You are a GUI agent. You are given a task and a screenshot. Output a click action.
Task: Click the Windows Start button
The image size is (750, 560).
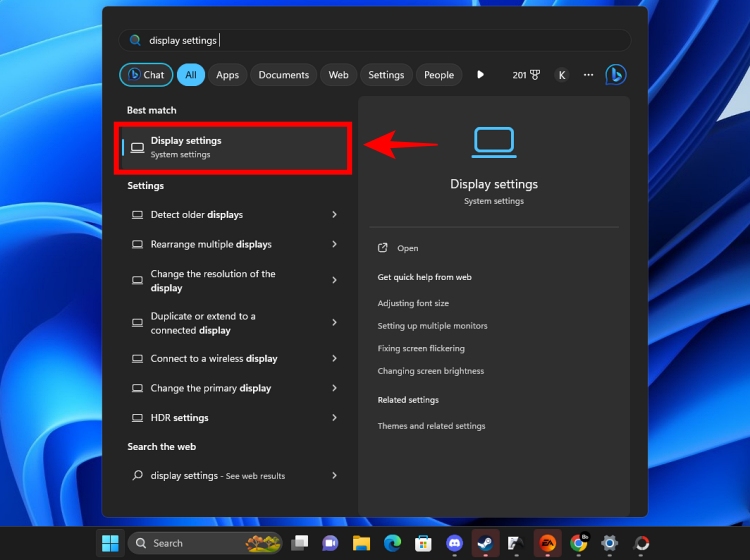pos(110,543)
